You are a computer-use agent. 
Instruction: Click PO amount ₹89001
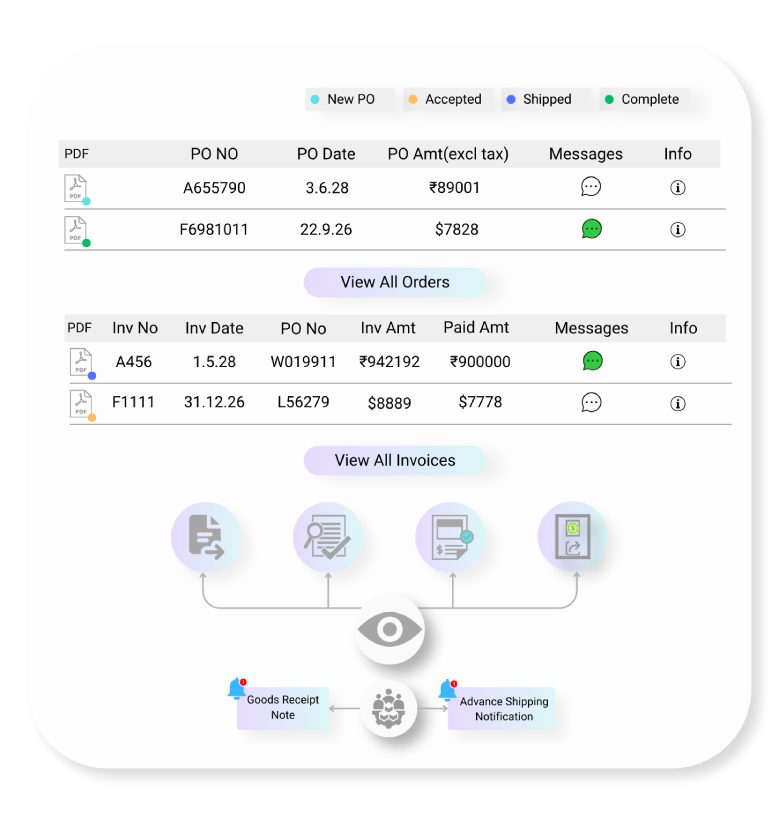pyautogui.click(x=454, y=188)
